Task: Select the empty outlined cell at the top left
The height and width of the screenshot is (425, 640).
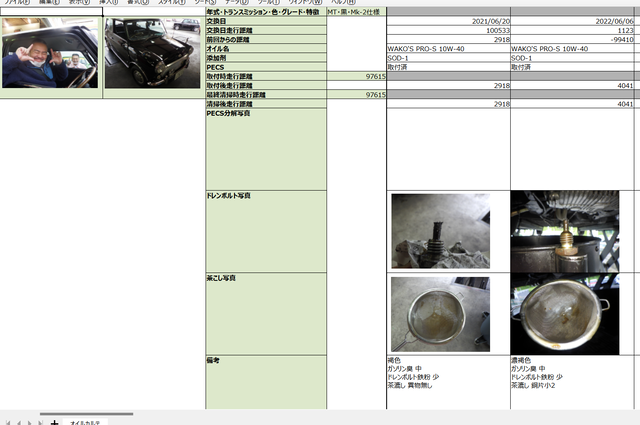Action: (51, 11)
